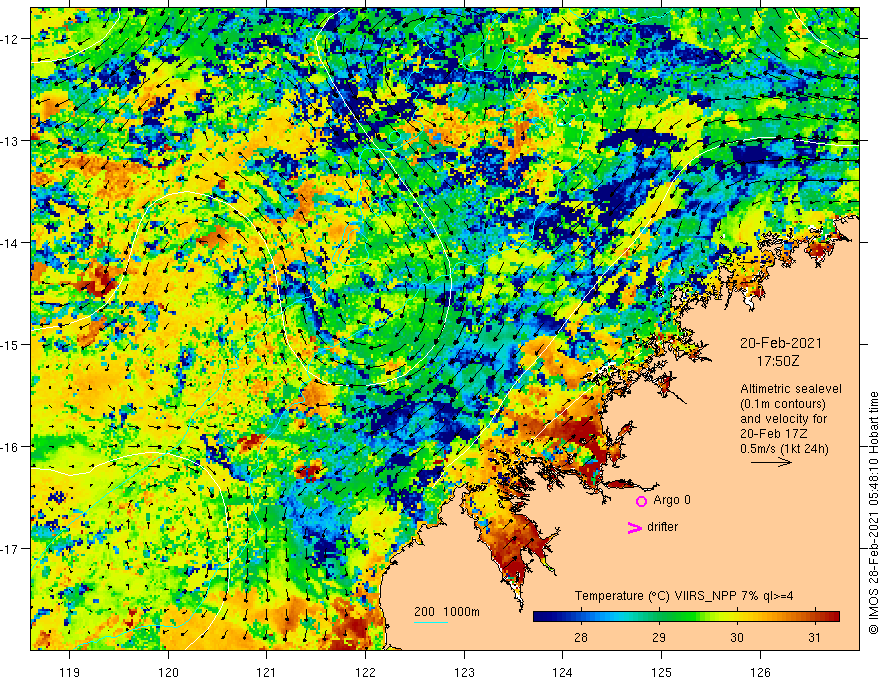The image size is (880, 680).
Task: Click the drifter legend label
Action: coord(662,527)
